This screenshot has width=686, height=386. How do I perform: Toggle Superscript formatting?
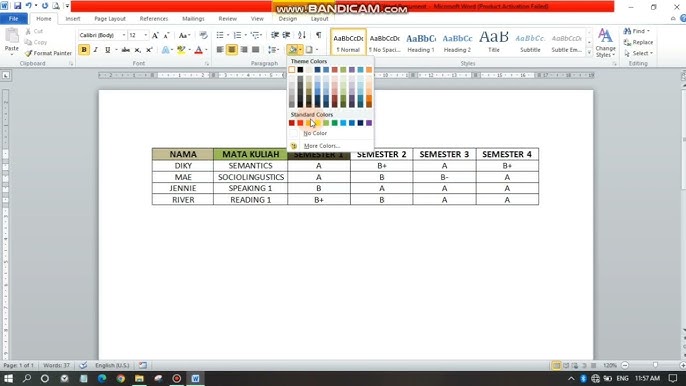[x=149, y=50]
